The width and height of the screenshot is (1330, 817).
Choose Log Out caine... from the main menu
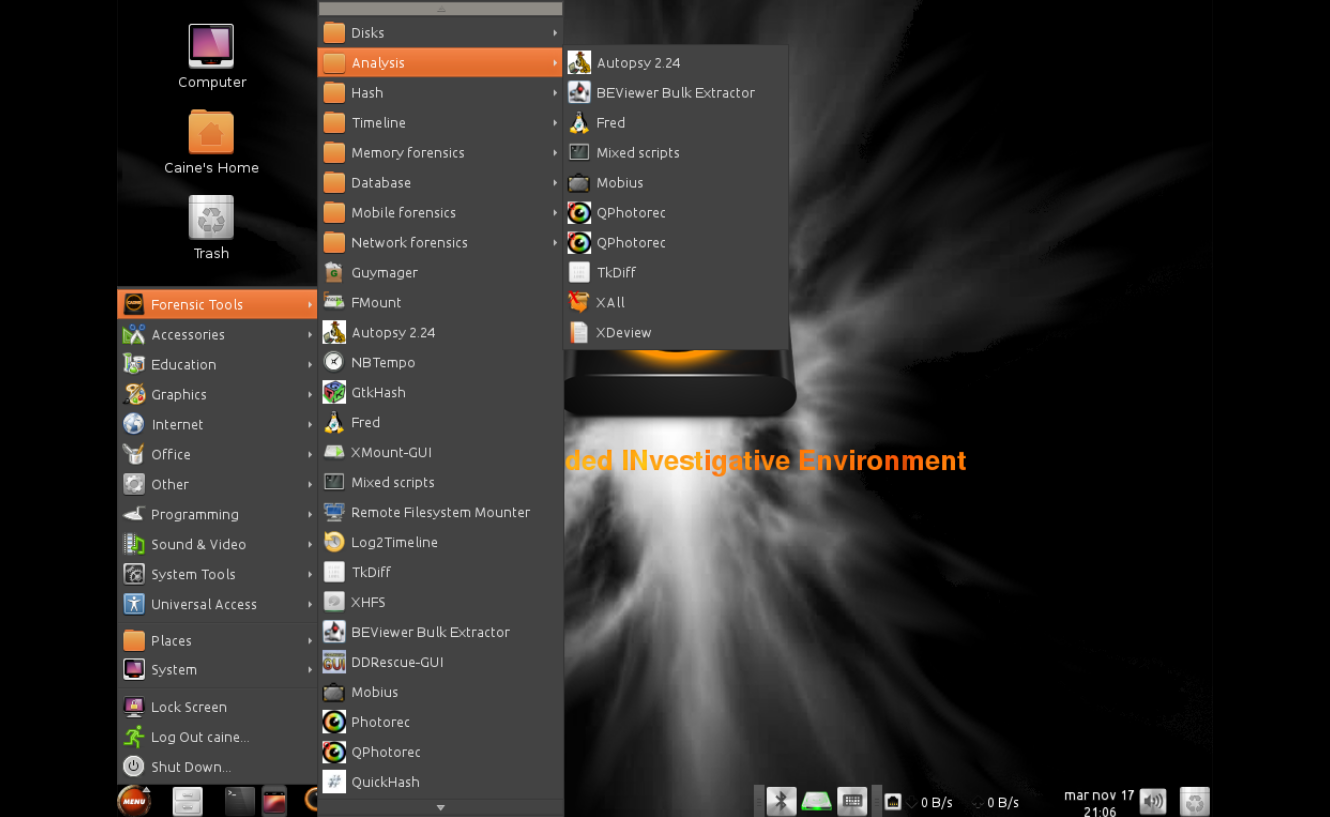coord(217,737)
